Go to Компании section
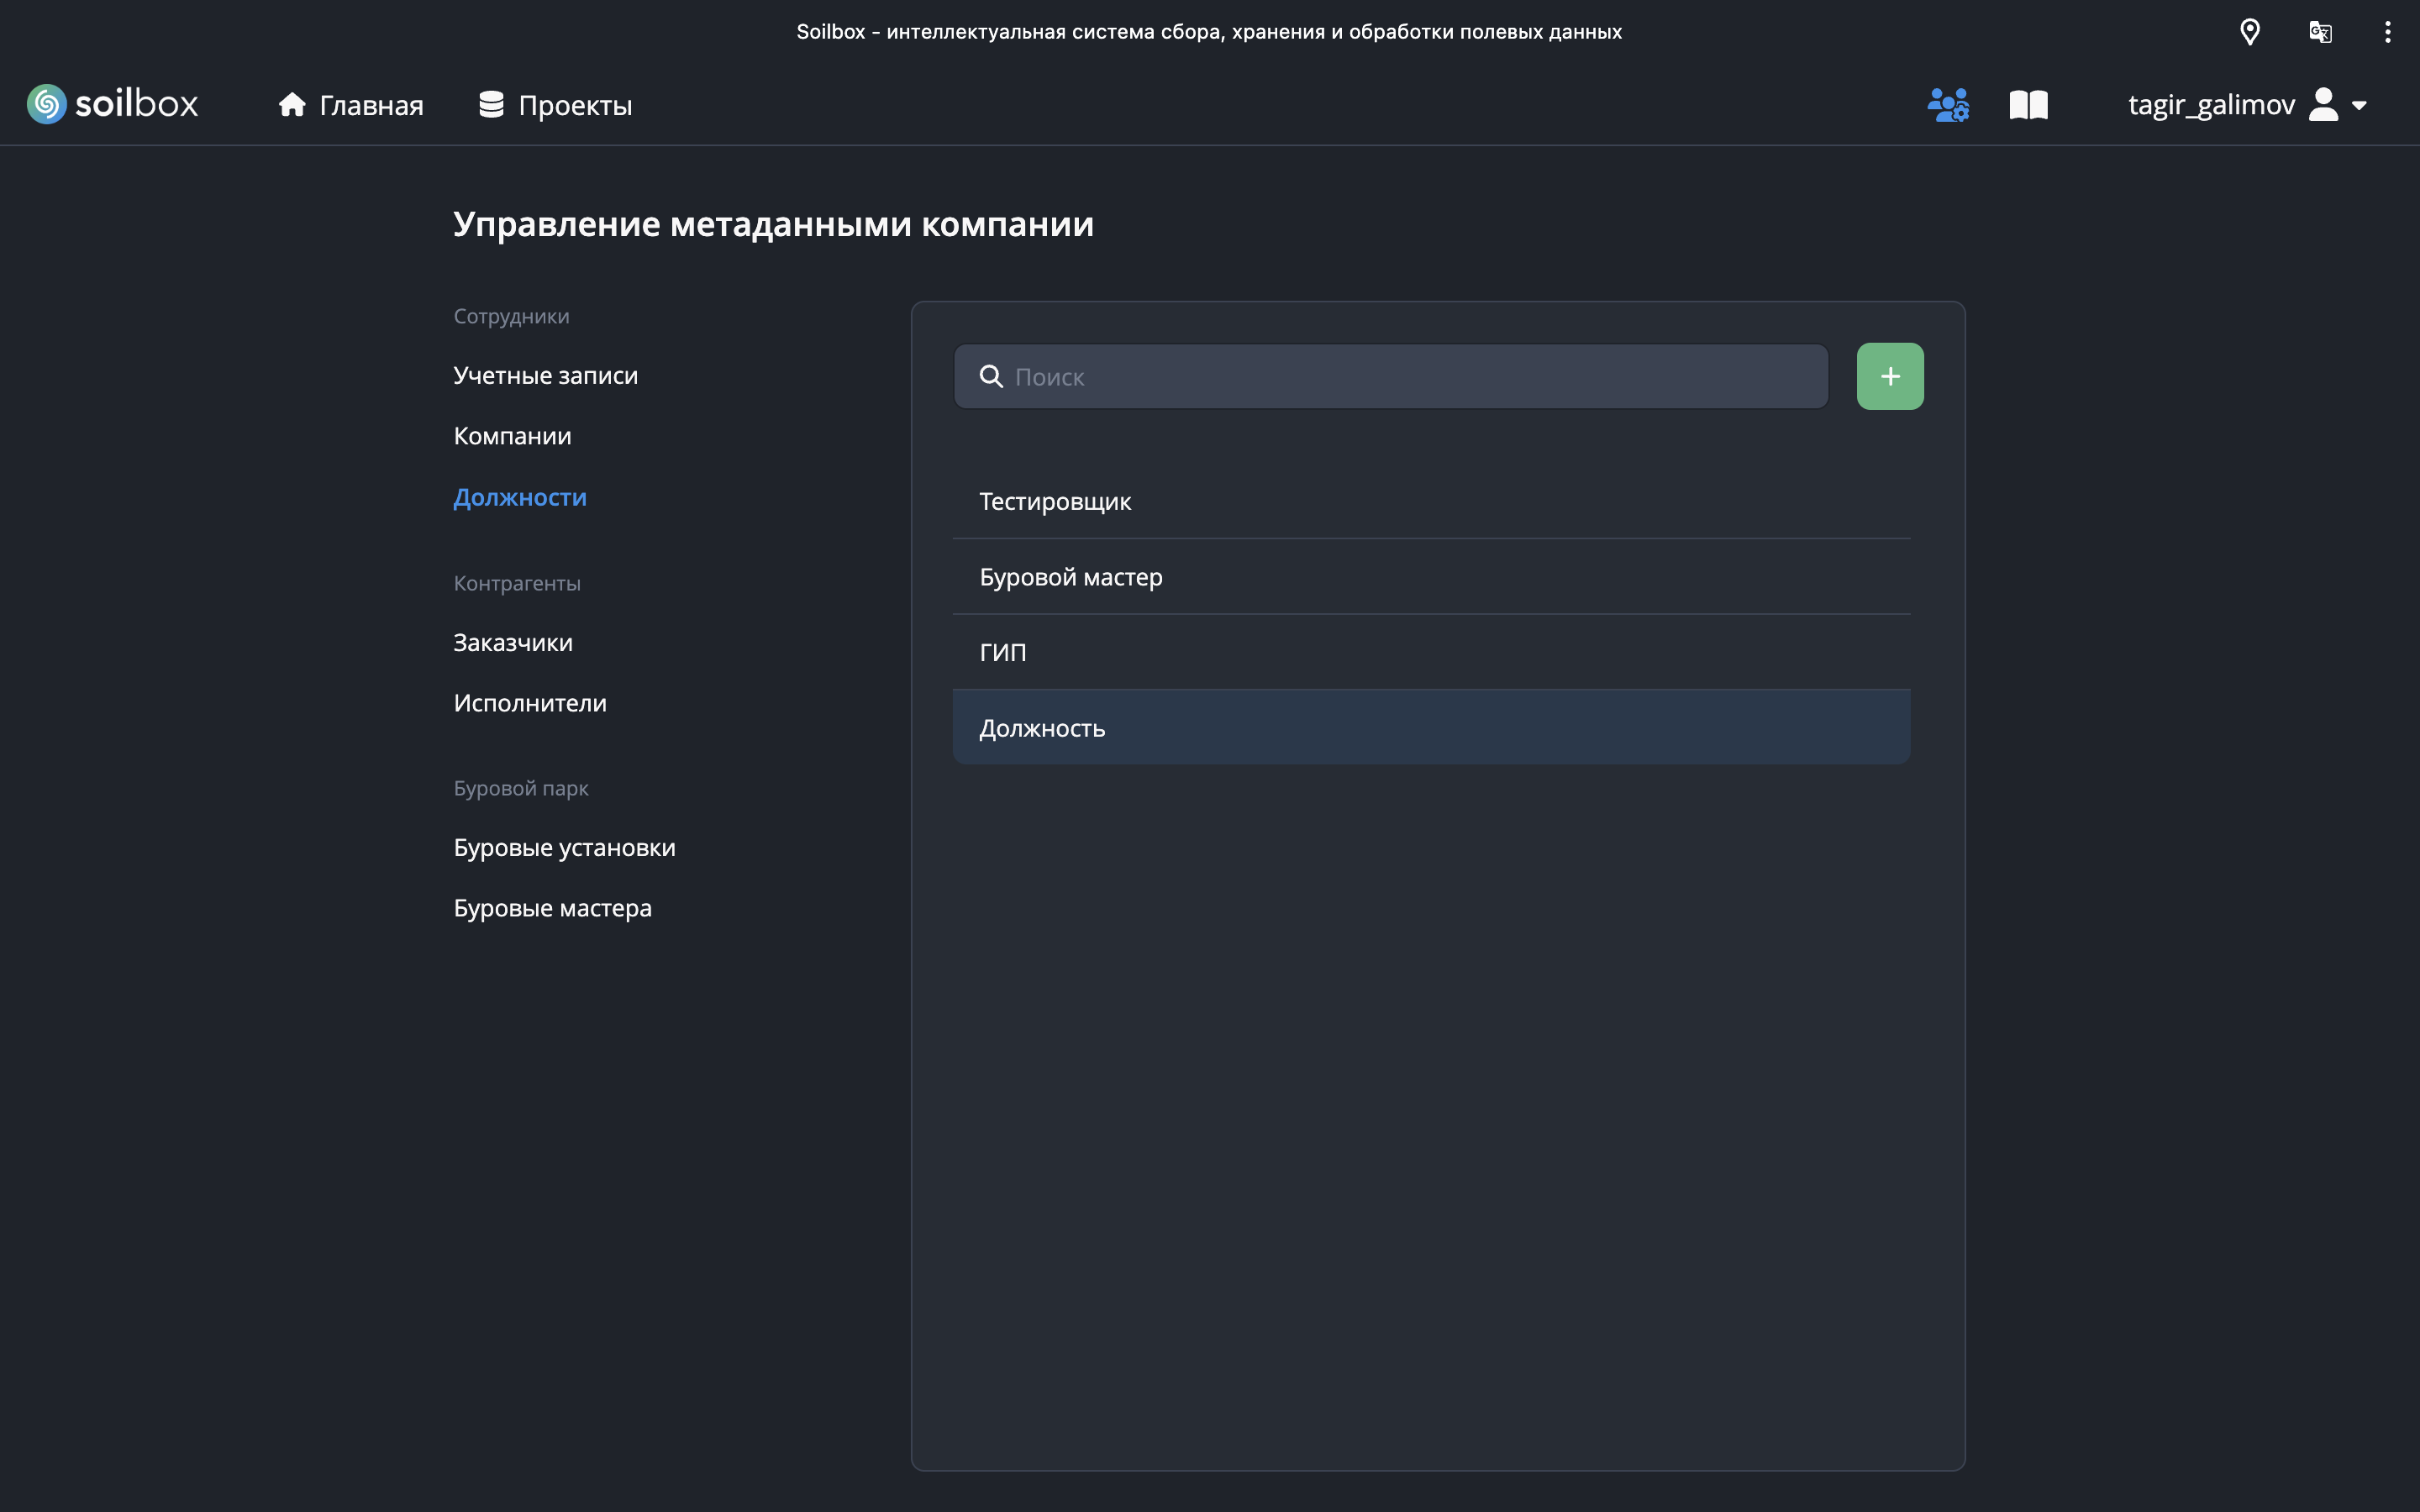This screenshot has height=1512, width=2420. click(512, 436)
